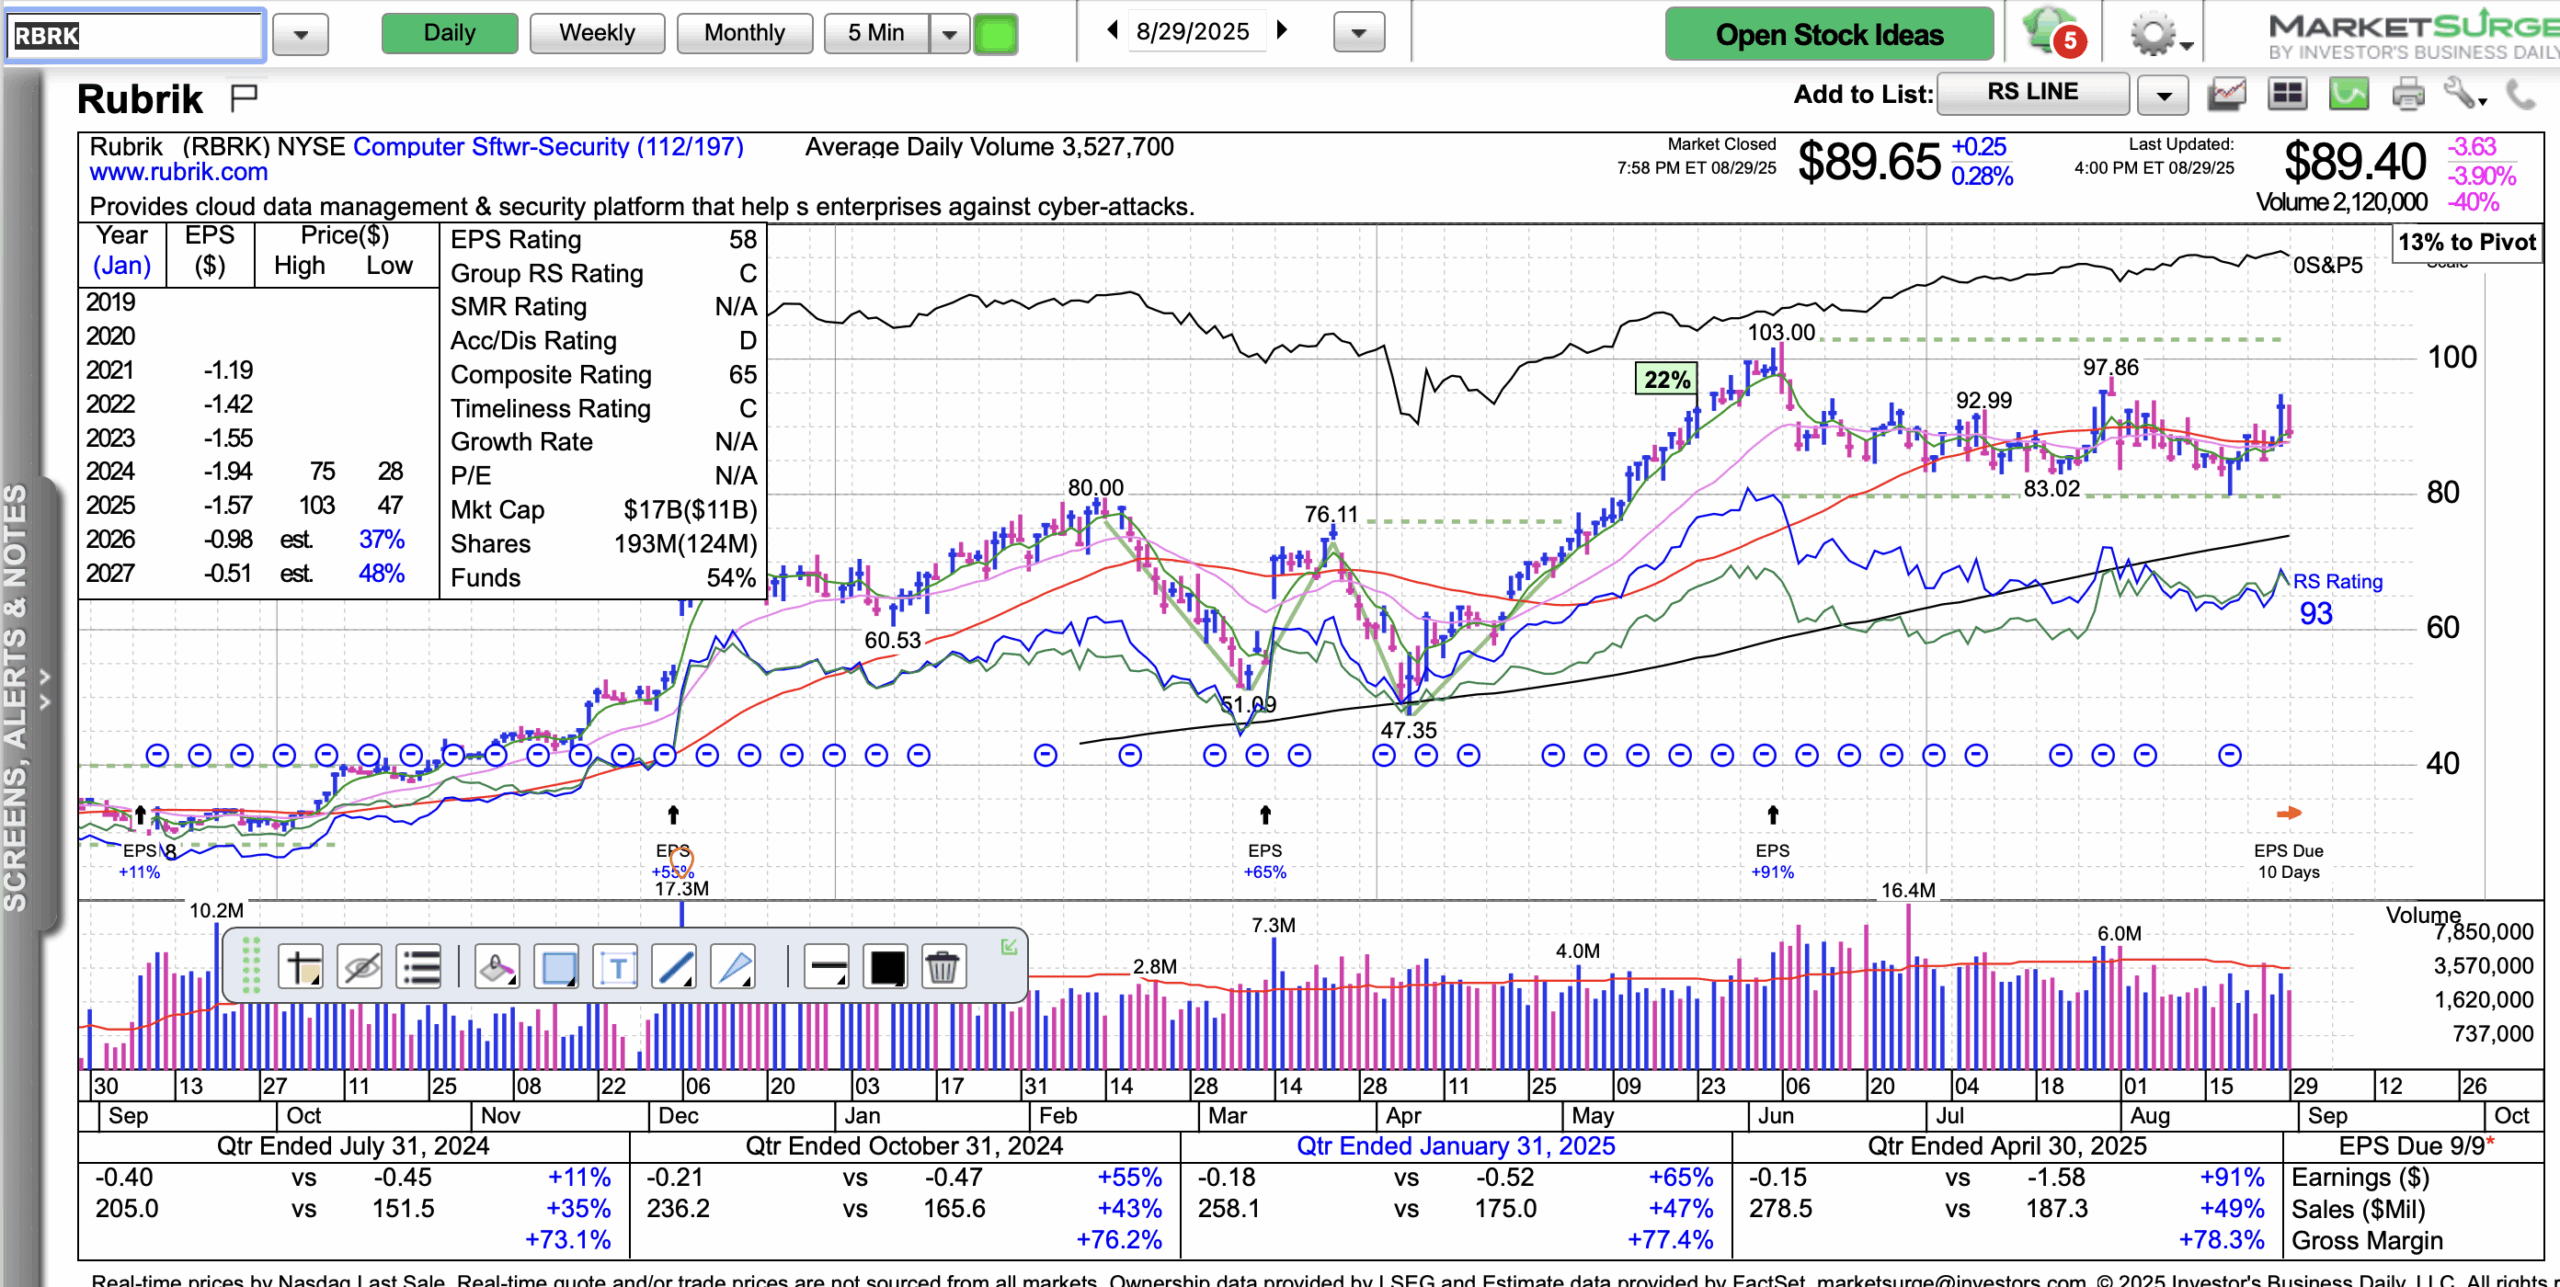This screenshot has height=1287, width=2560.
Task: Select the rectangle shape drawing tool
Action: tap(558, 967)
